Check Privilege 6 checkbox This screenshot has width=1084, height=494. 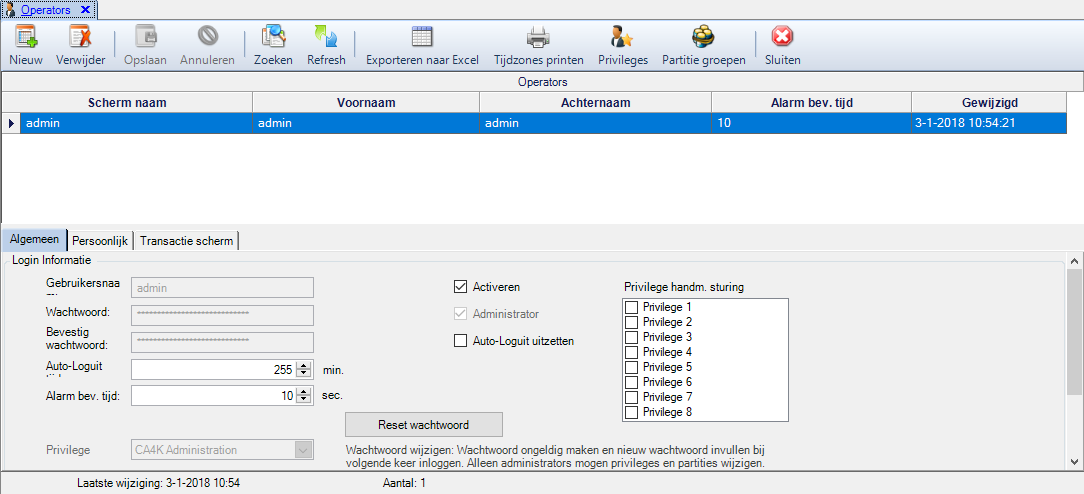point(632,382)
